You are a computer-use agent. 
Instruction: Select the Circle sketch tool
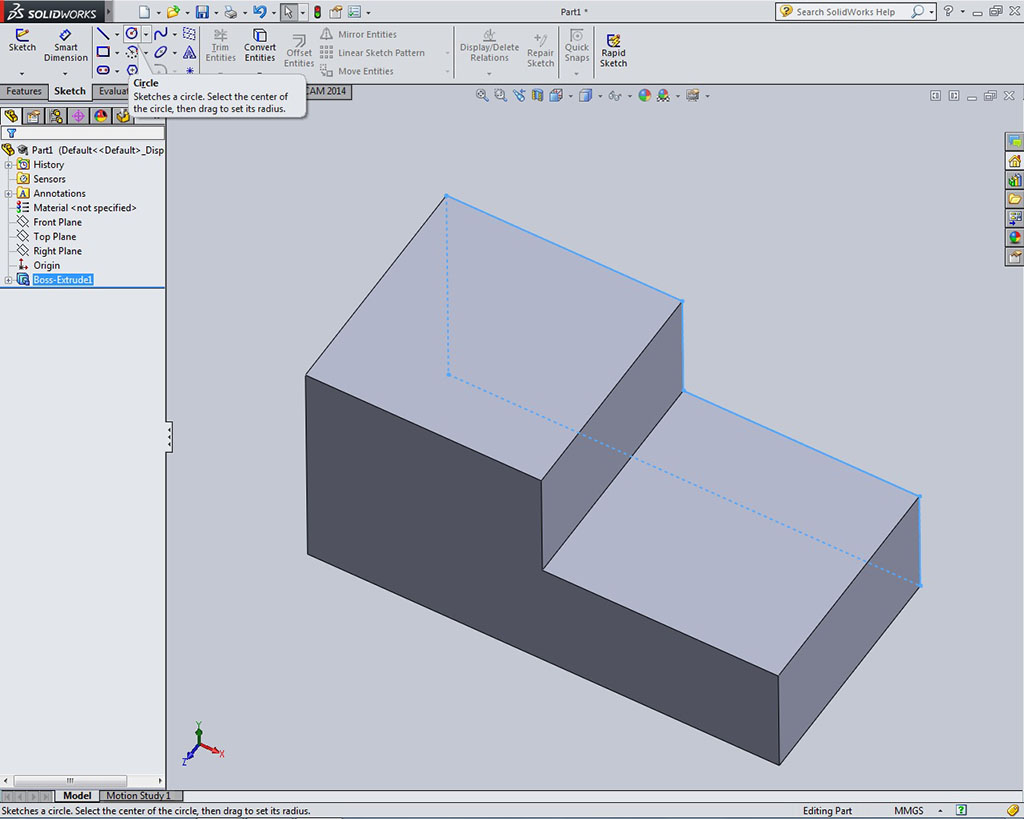point(131,34)
